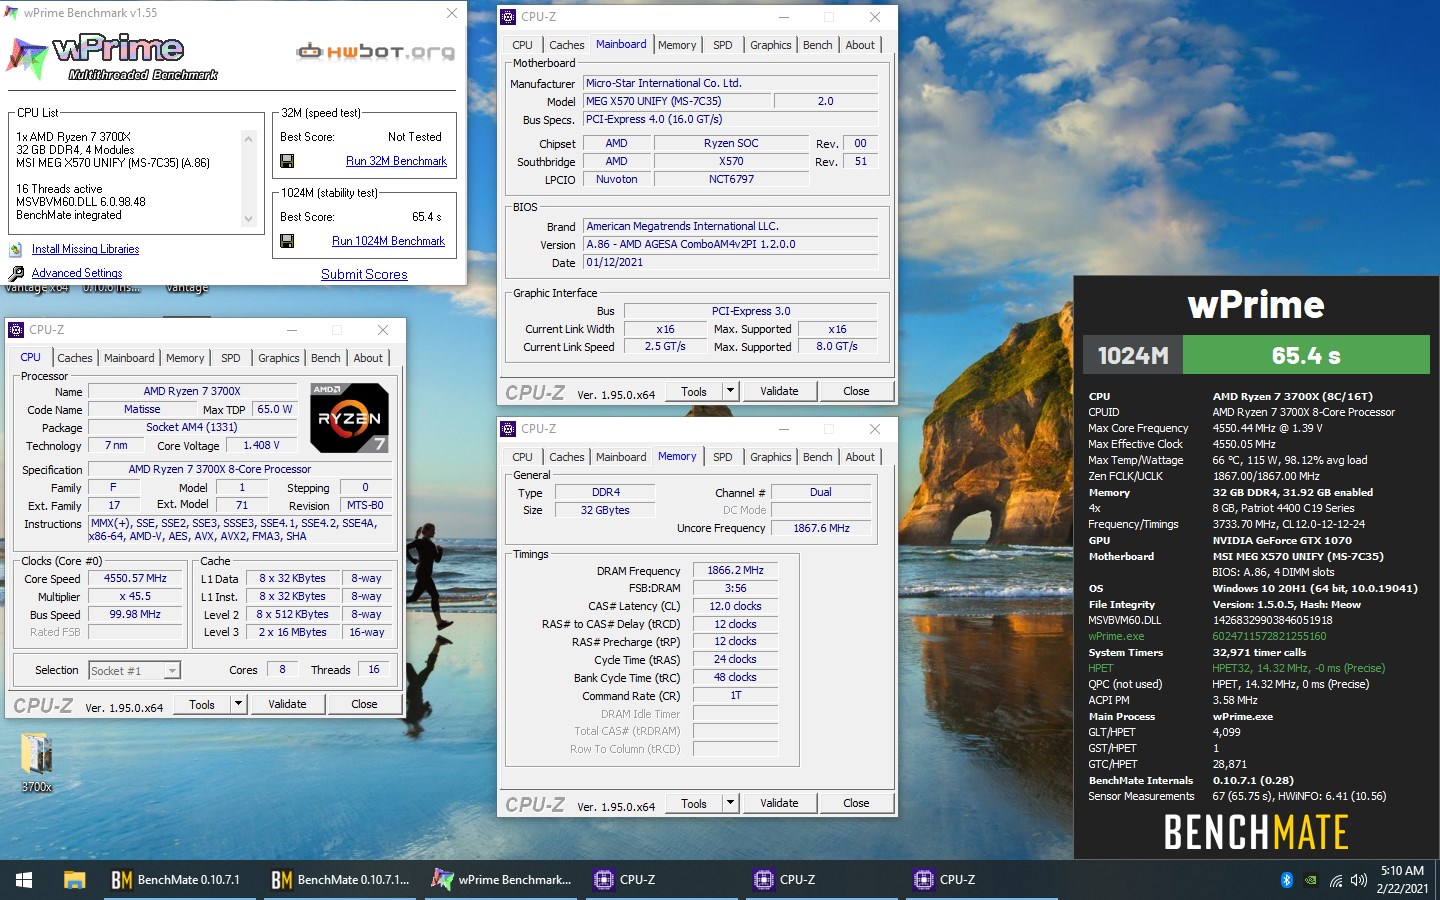This screenshot has height=900, width=1440.
Task: Click the volume tray icon
Action: click(x=1359, y=880)
